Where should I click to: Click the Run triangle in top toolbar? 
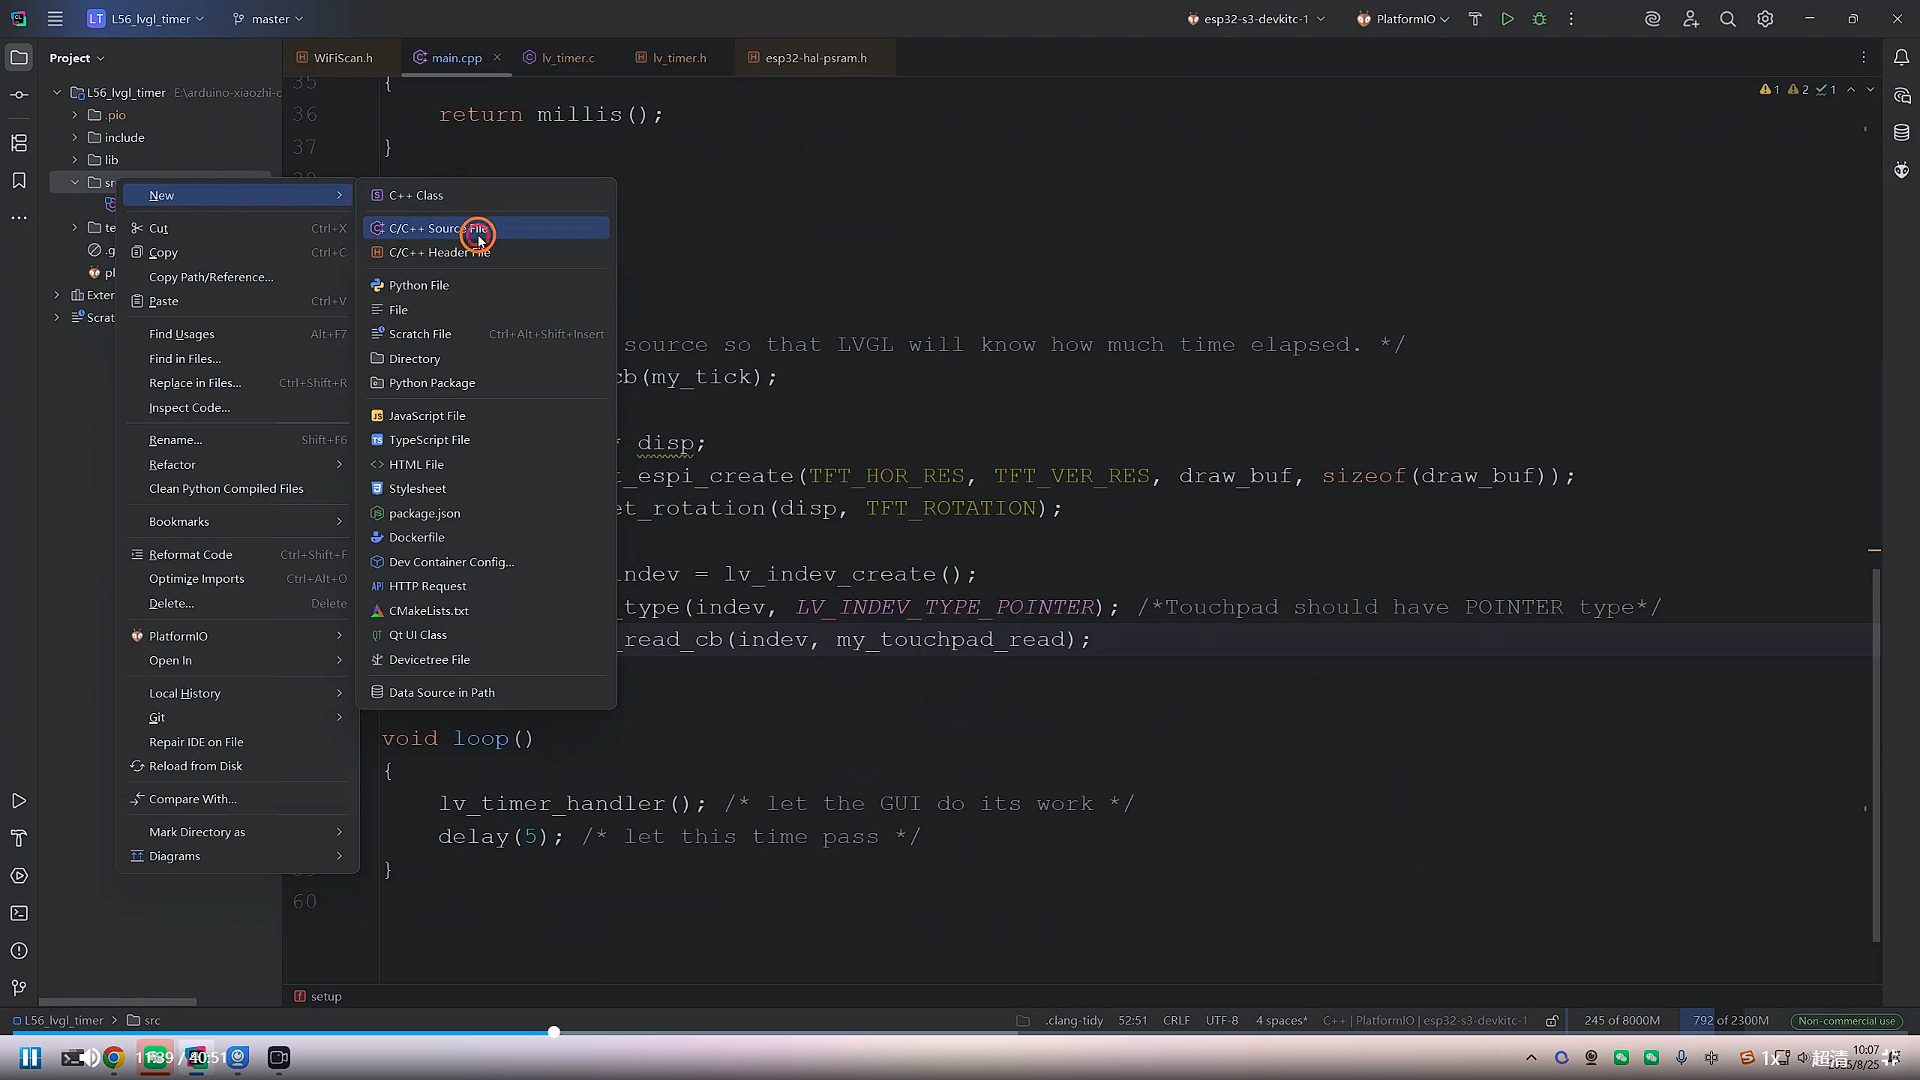pyautogui.click(x=1507, y=19)
